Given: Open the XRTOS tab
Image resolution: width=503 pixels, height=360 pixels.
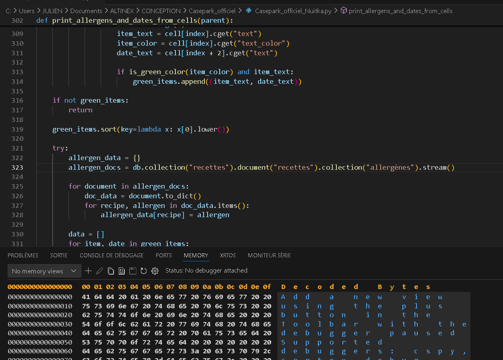Looking at the screenshot, I should coord(228,255).
